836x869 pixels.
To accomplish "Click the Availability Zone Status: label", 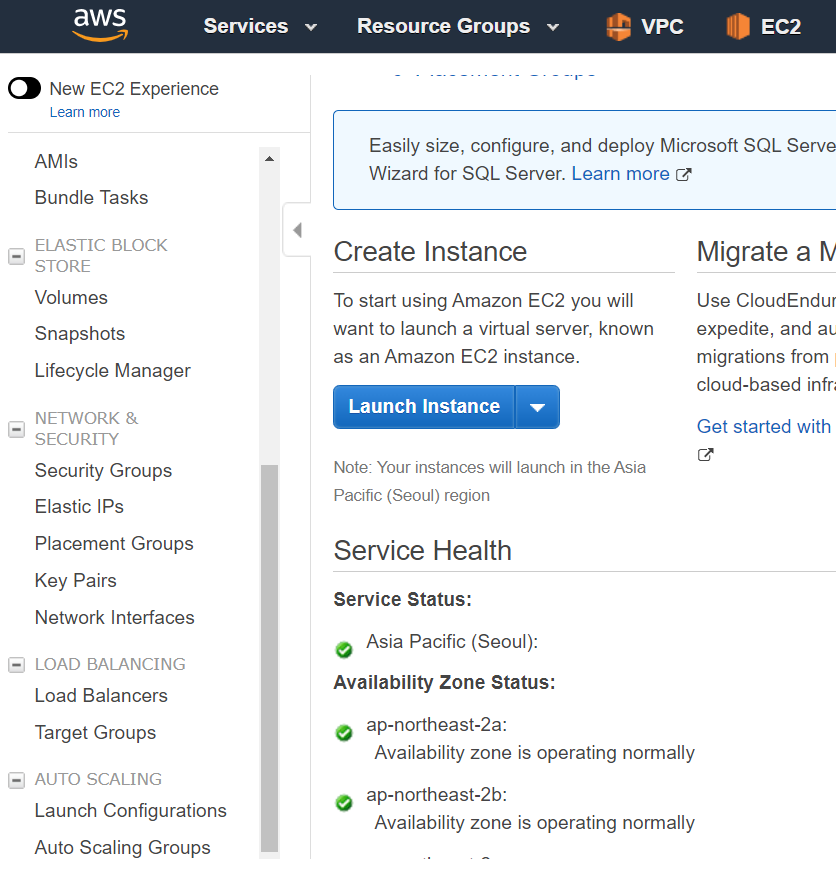I will pos(444,683).
